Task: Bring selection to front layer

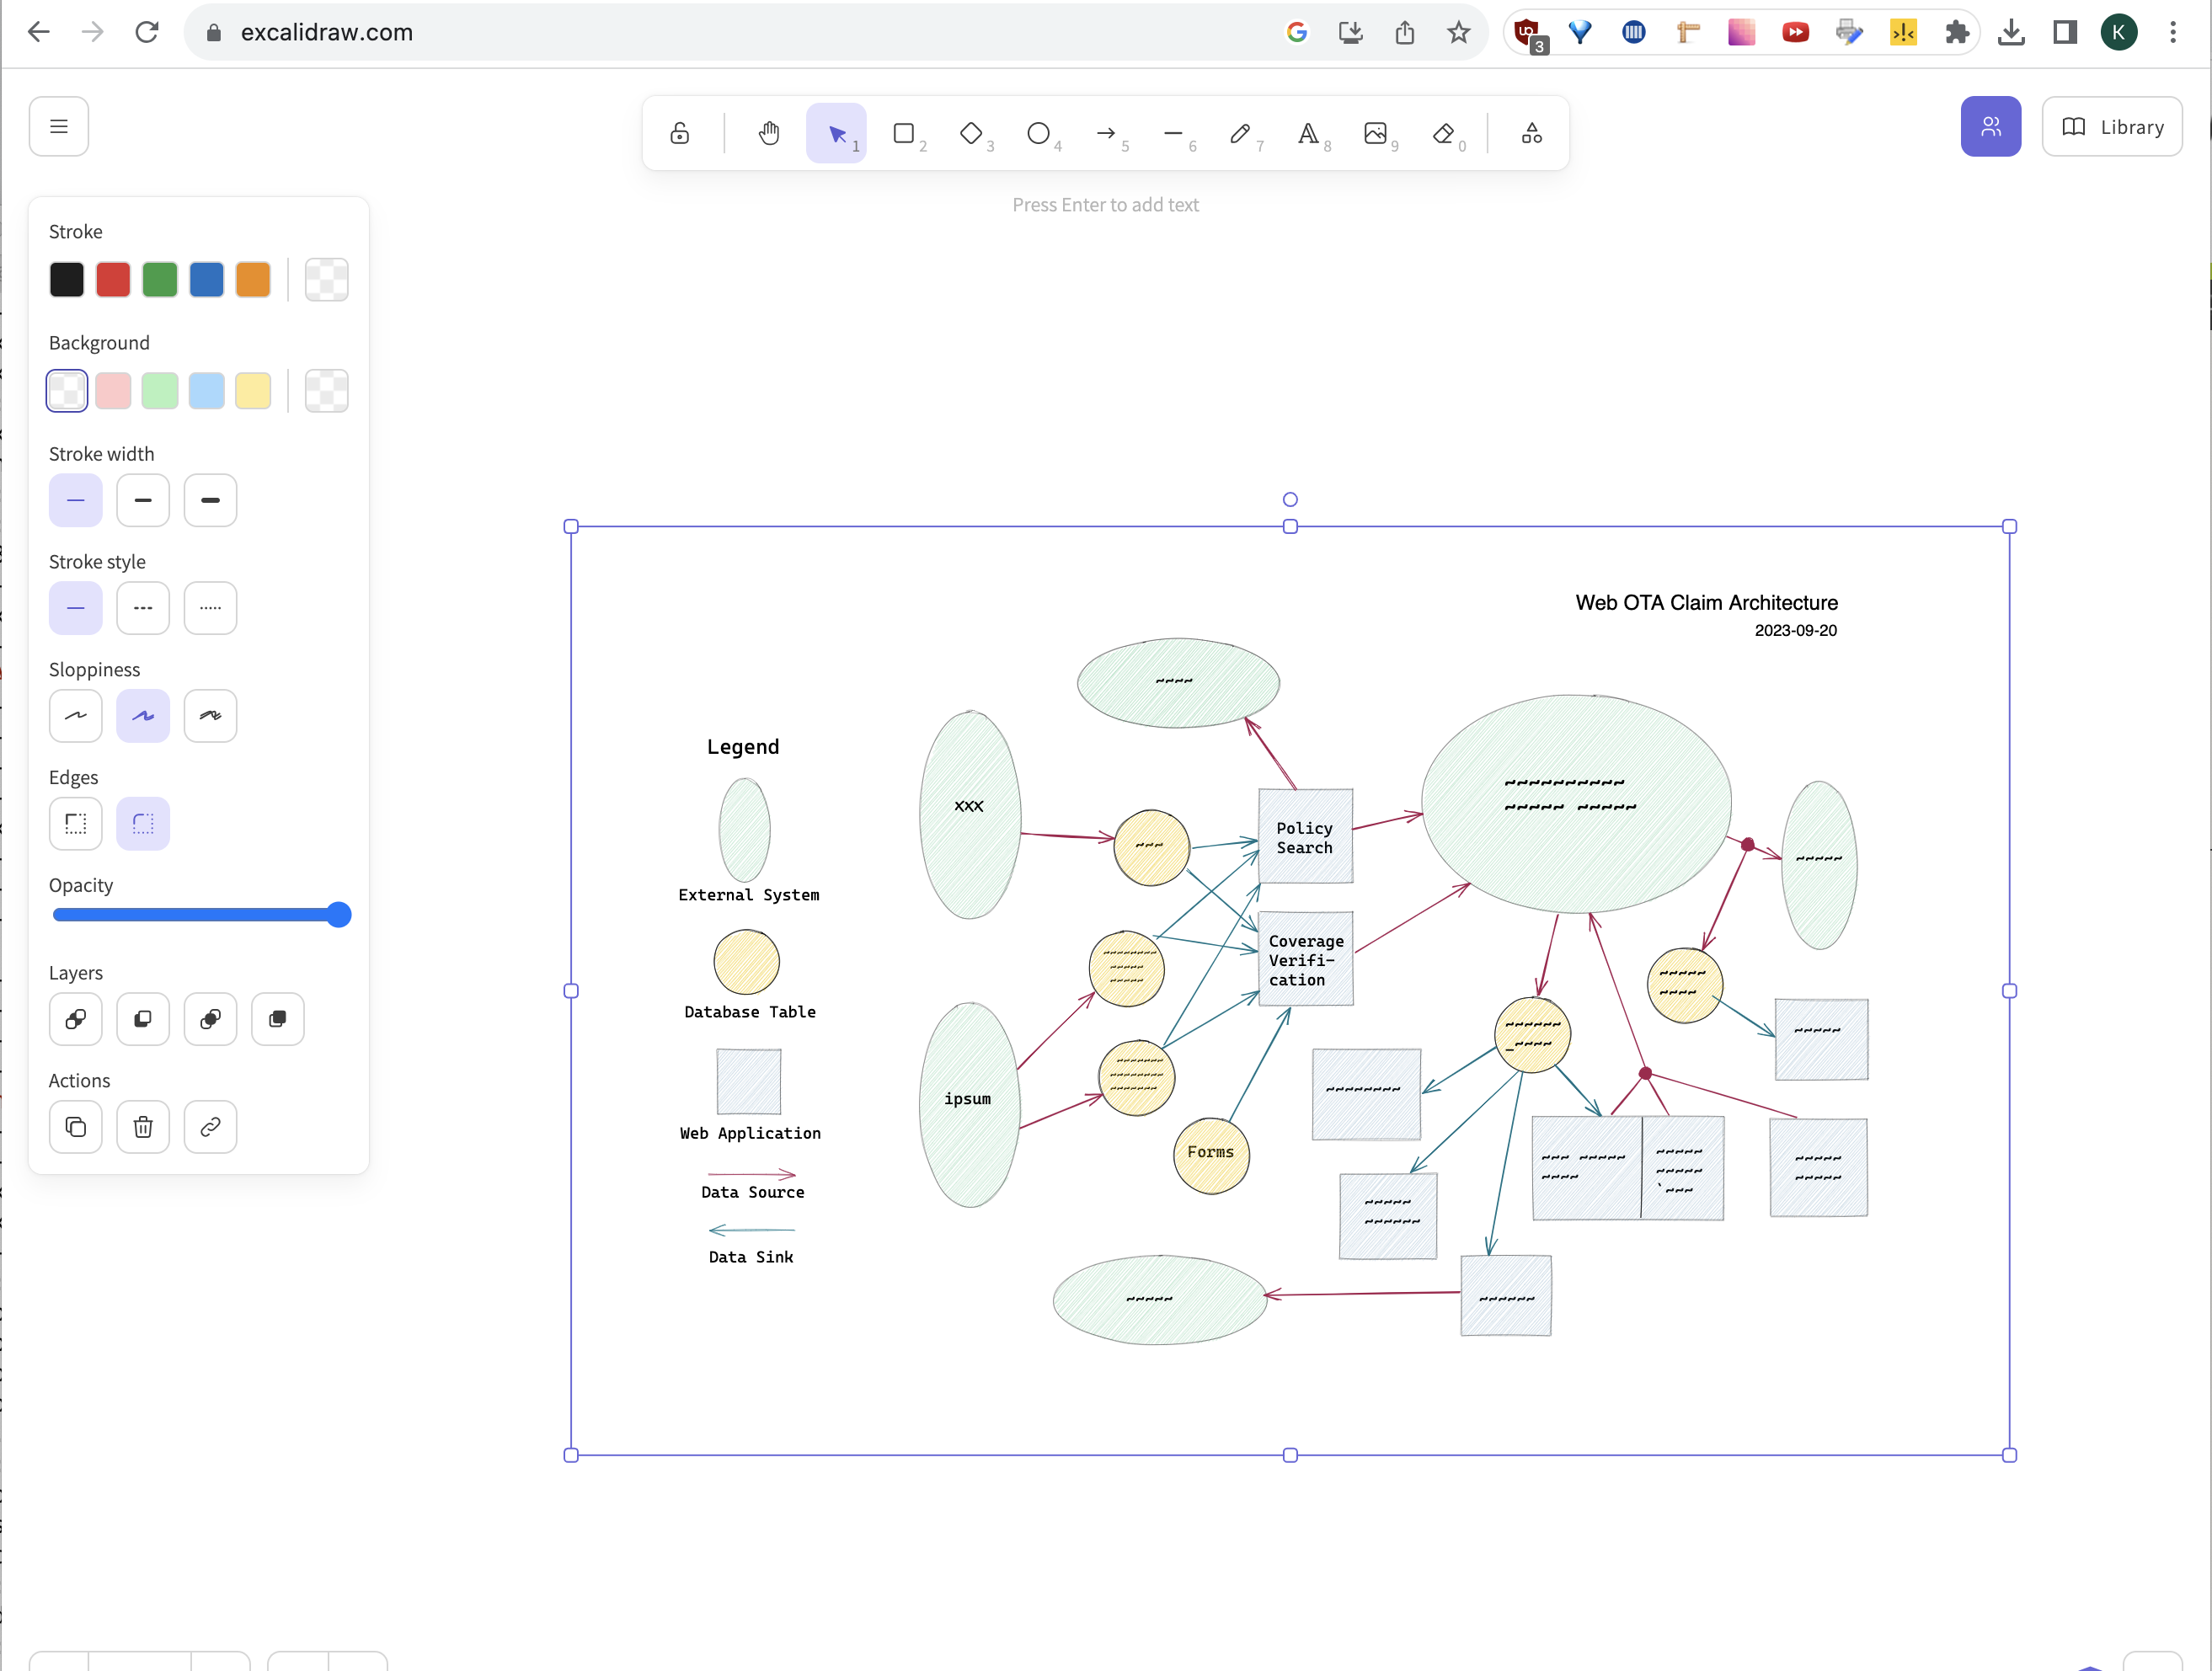Action: 278,1019
